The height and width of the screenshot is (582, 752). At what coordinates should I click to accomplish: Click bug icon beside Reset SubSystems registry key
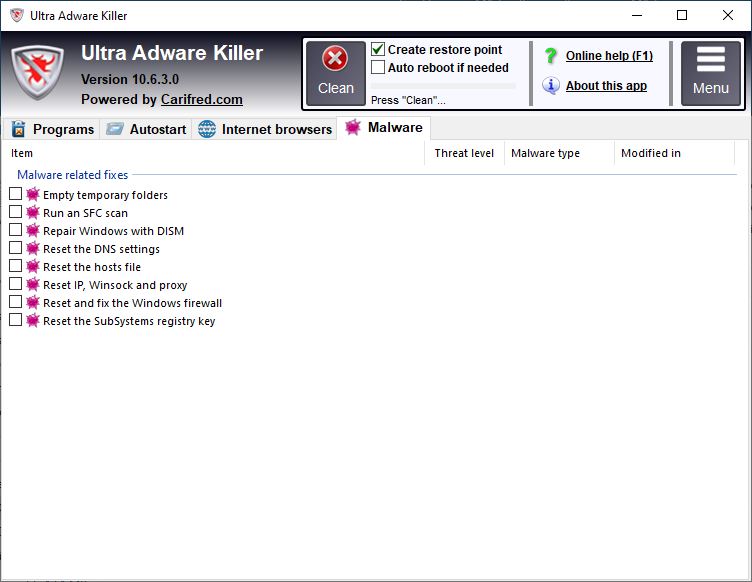point(33,320)
